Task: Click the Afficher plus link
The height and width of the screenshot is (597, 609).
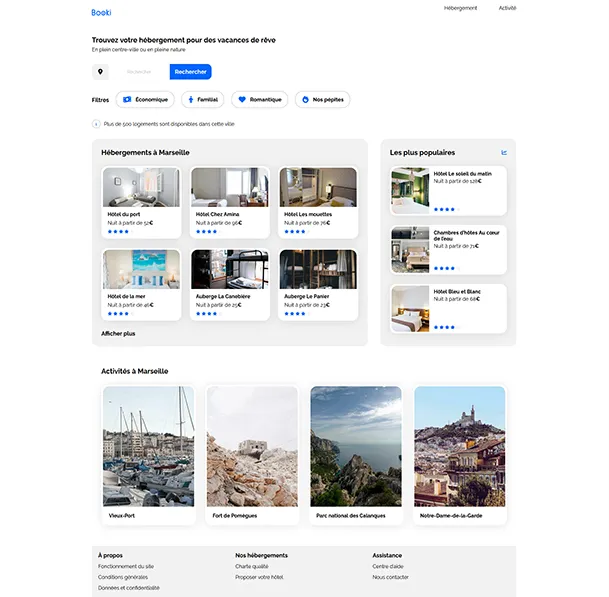Action: coord(118,334)
